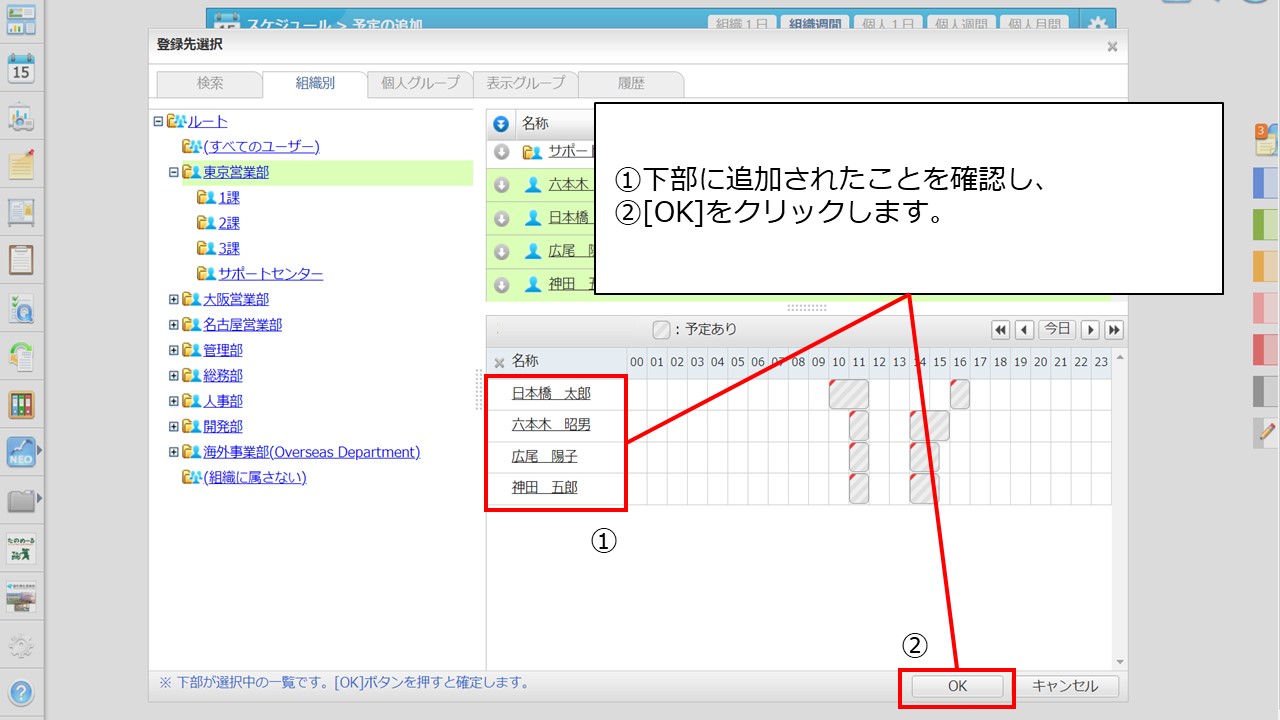Click the add arrow next to 六本木 user
The width and height of the screenshot is (1280, 720).
502,185
